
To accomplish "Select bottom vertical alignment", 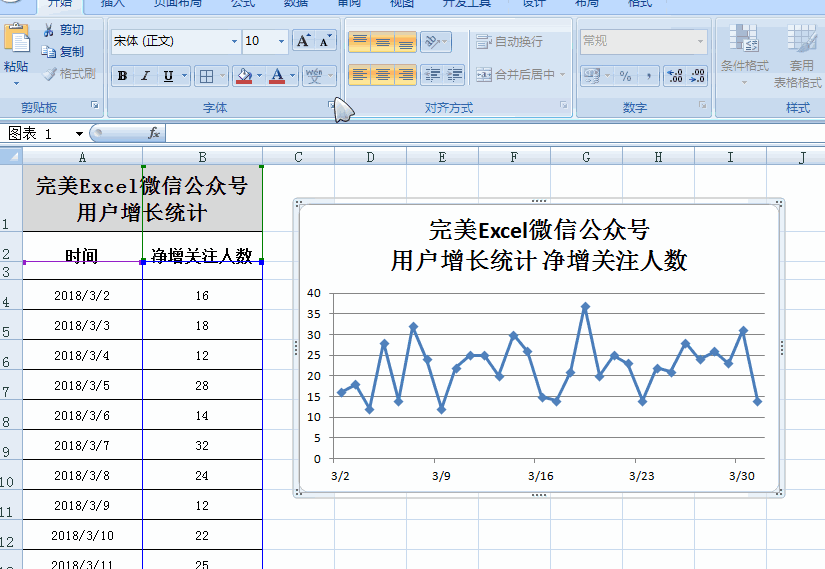I will click(405, 42).
